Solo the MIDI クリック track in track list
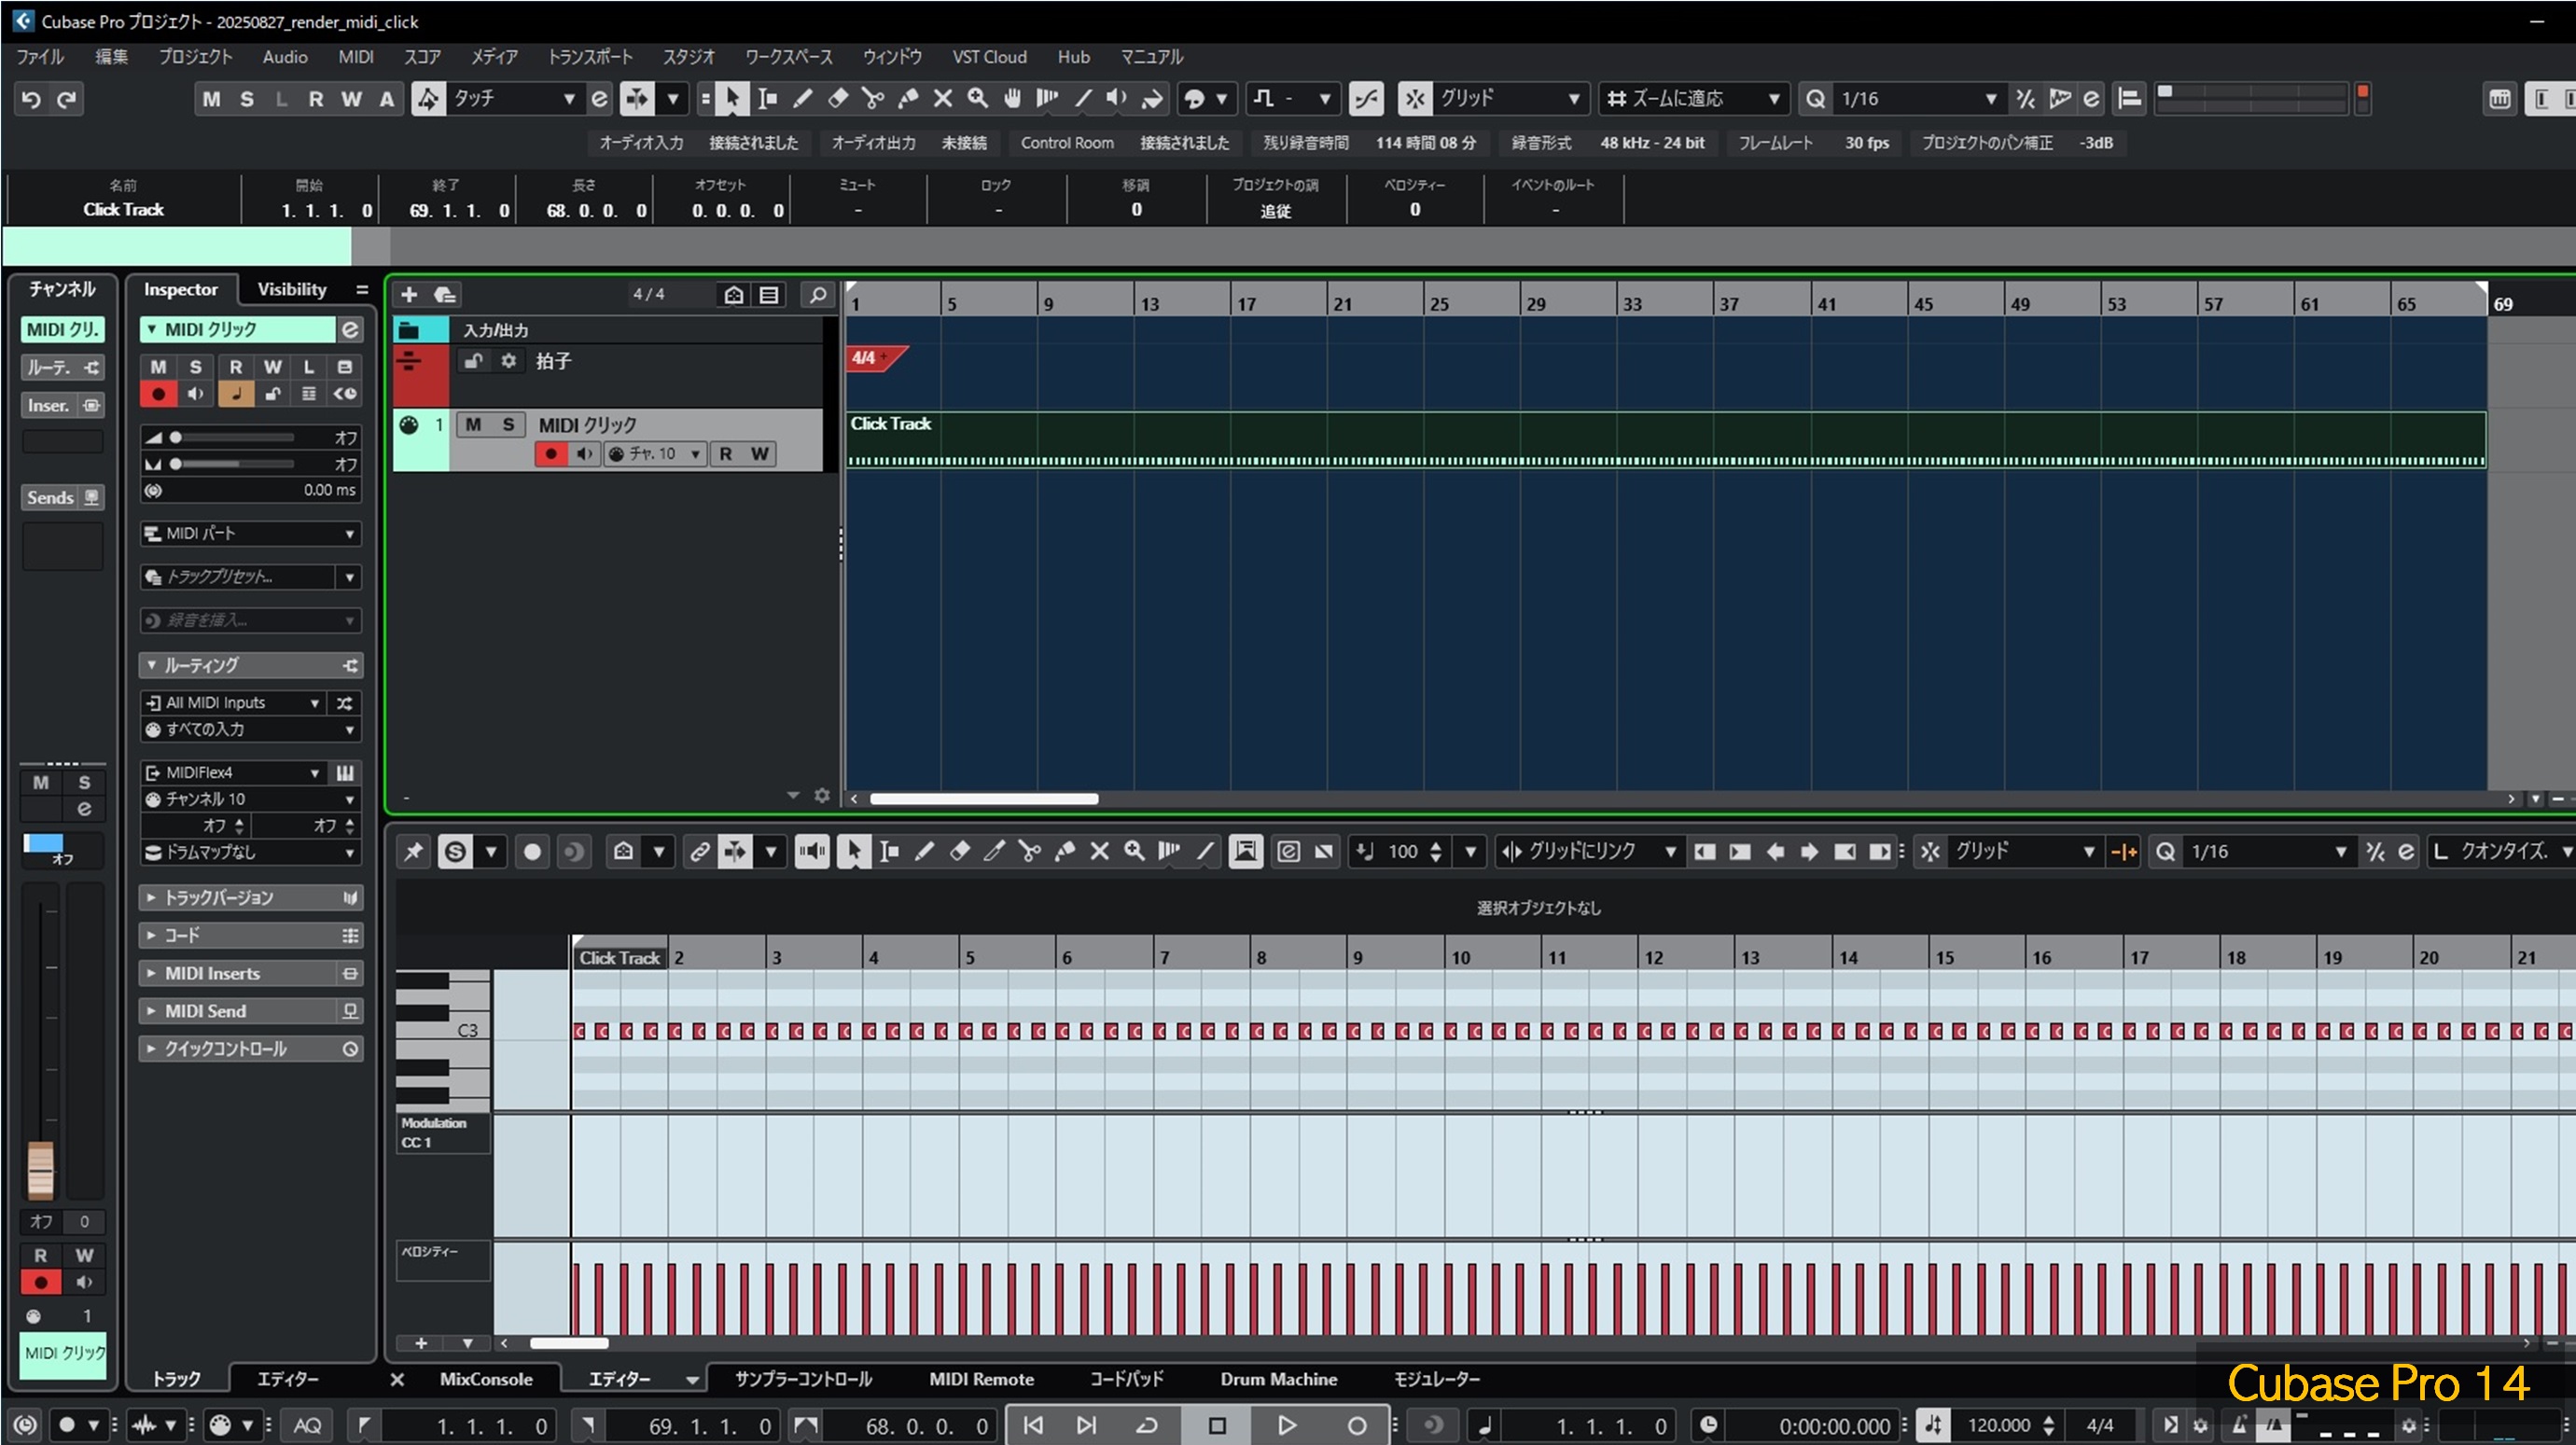Screen dimensions: 2576x1445 tap(508, 424)
